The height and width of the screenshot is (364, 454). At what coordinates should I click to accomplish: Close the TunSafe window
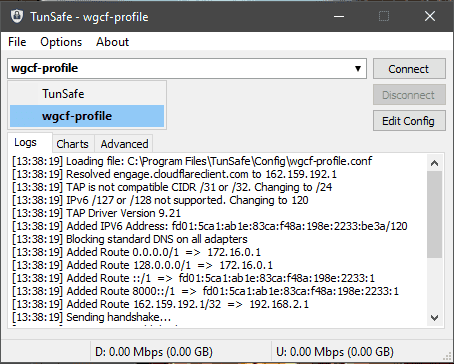click(x=430, y=16)
